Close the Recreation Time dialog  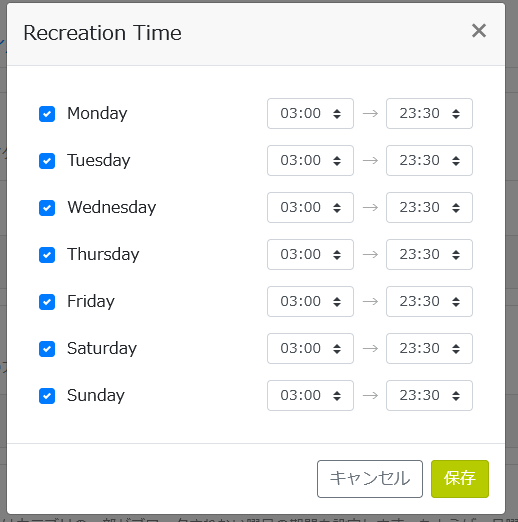(479, 31)
